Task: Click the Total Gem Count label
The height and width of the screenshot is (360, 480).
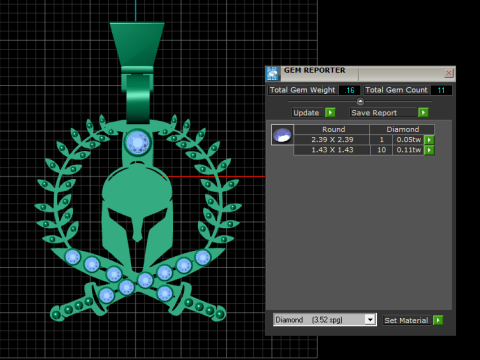Action: [x=396, y=90]
